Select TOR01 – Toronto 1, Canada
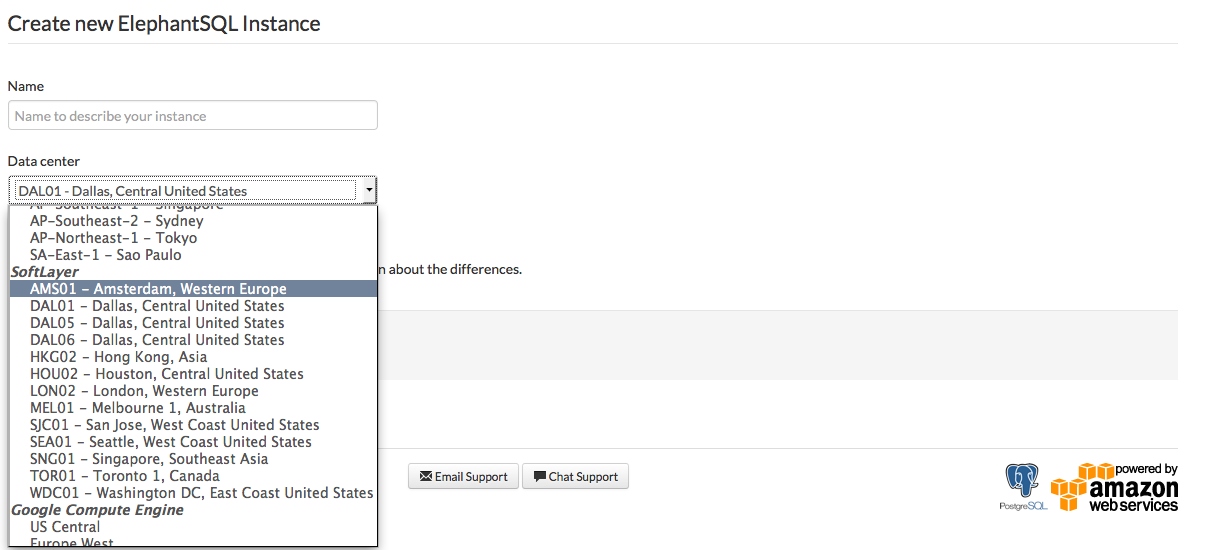The width and height of the screenshot is (1212, 550). [x=124, y=476]
